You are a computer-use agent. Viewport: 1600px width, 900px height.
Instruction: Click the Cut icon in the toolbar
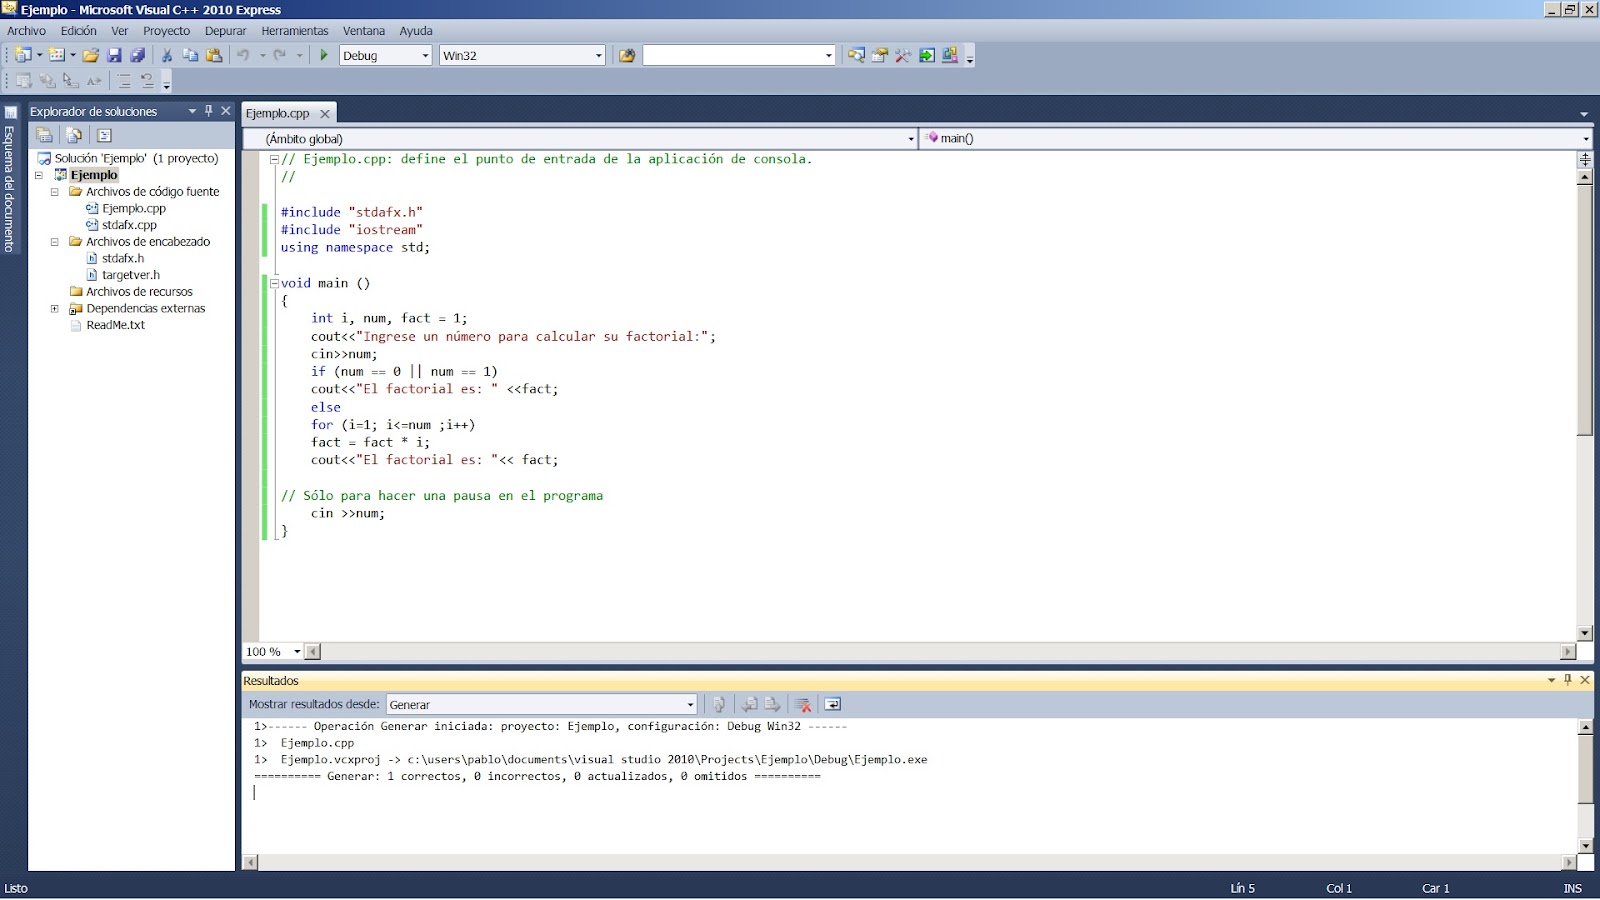166,55
